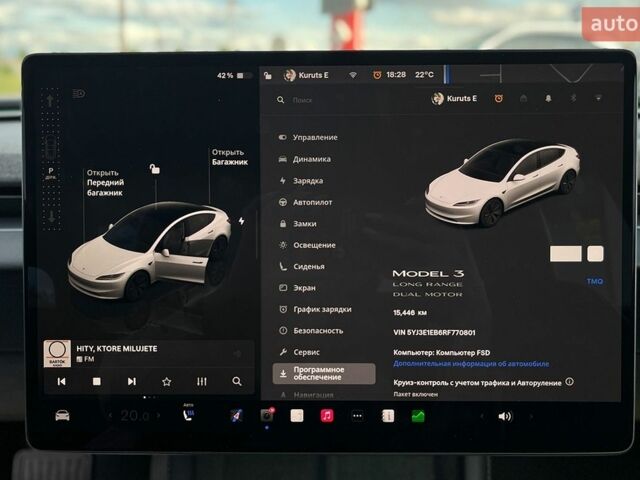Tap the 15,446 км odometer value

point(410,313)
